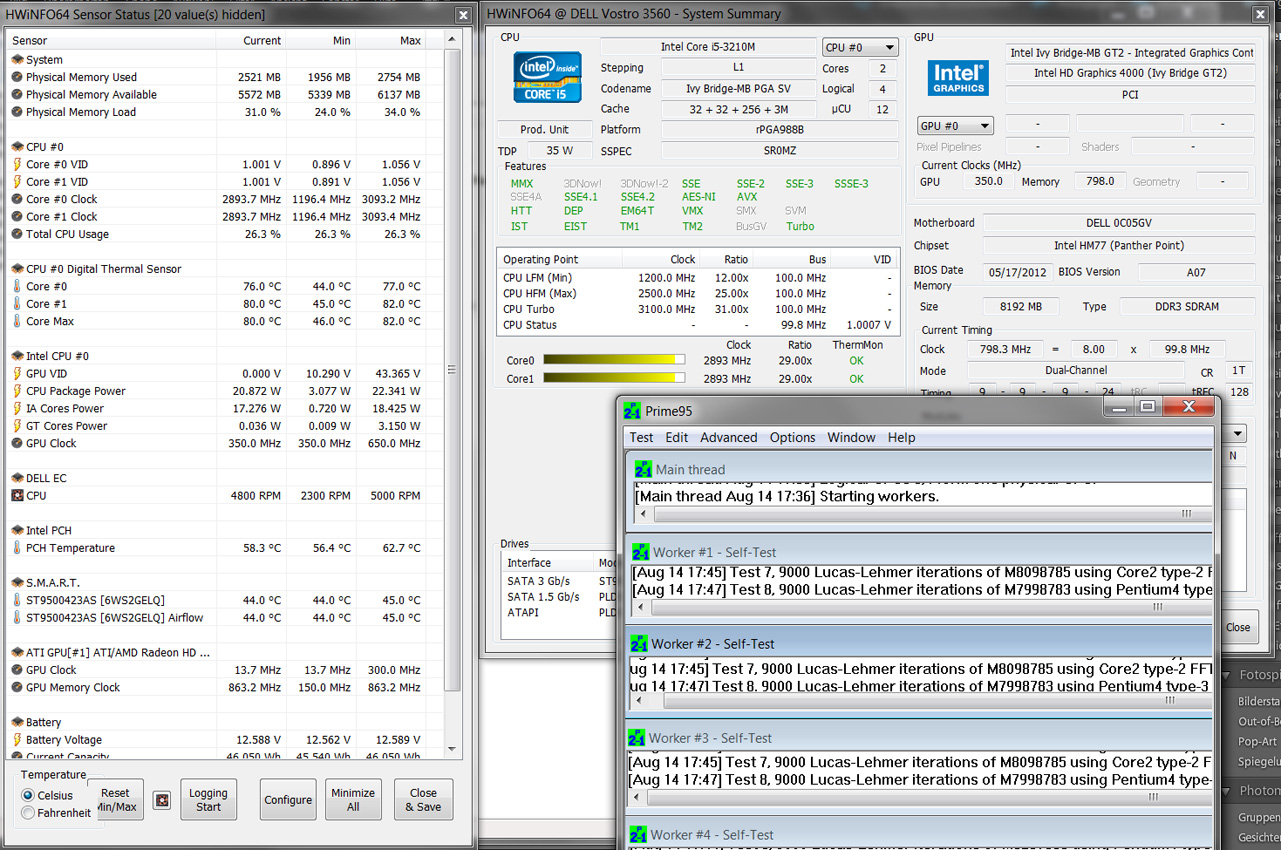Viewport: 1281px width, 850px height.
Task: Click the Reset Min/Max button
Action: [x=115, y=800]
